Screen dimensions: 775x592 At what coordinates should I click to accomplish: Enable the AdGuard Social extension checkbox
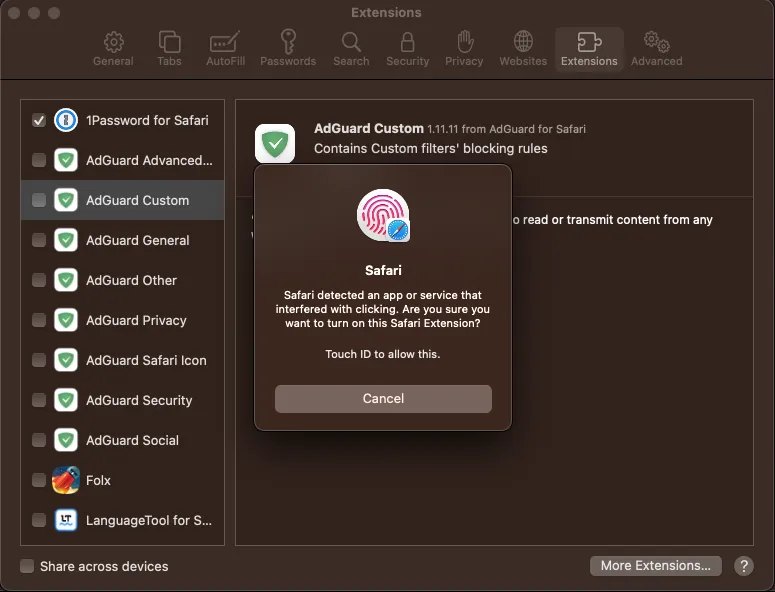pos(39,440)
